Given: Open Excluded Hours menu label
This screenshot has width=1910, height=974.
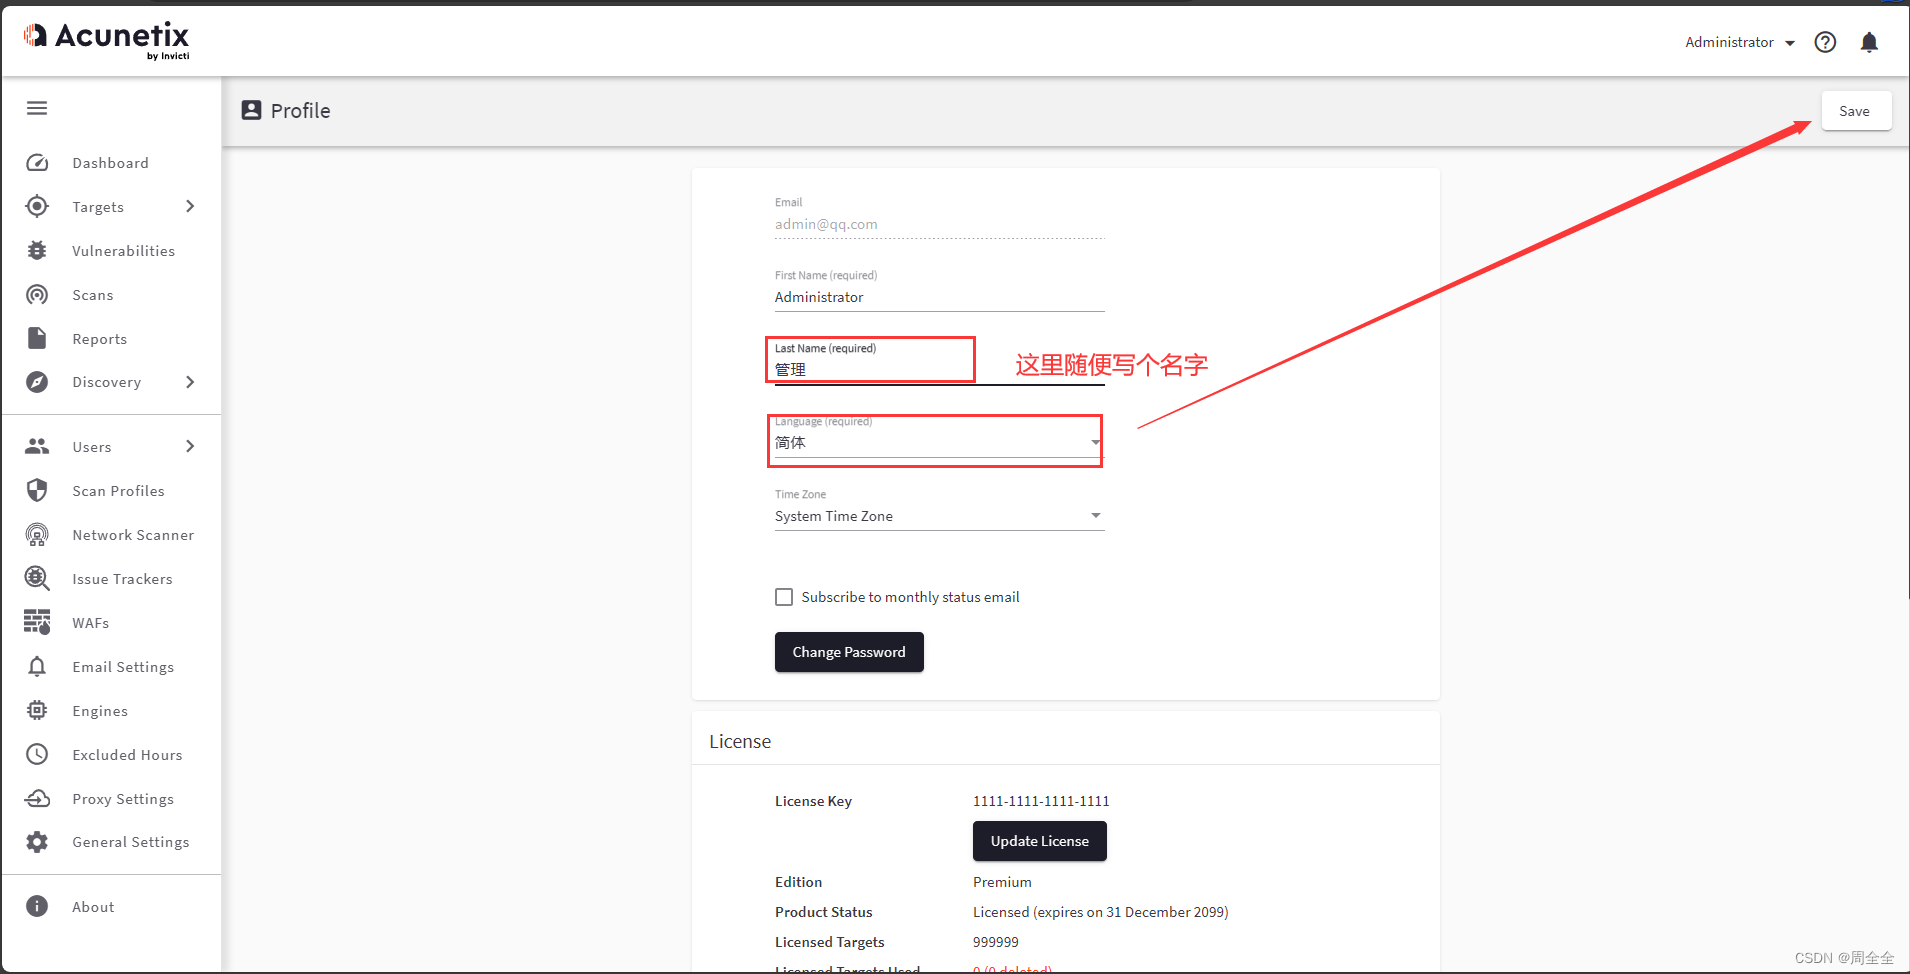Looking at the screenshot, I should coord(127,755).
